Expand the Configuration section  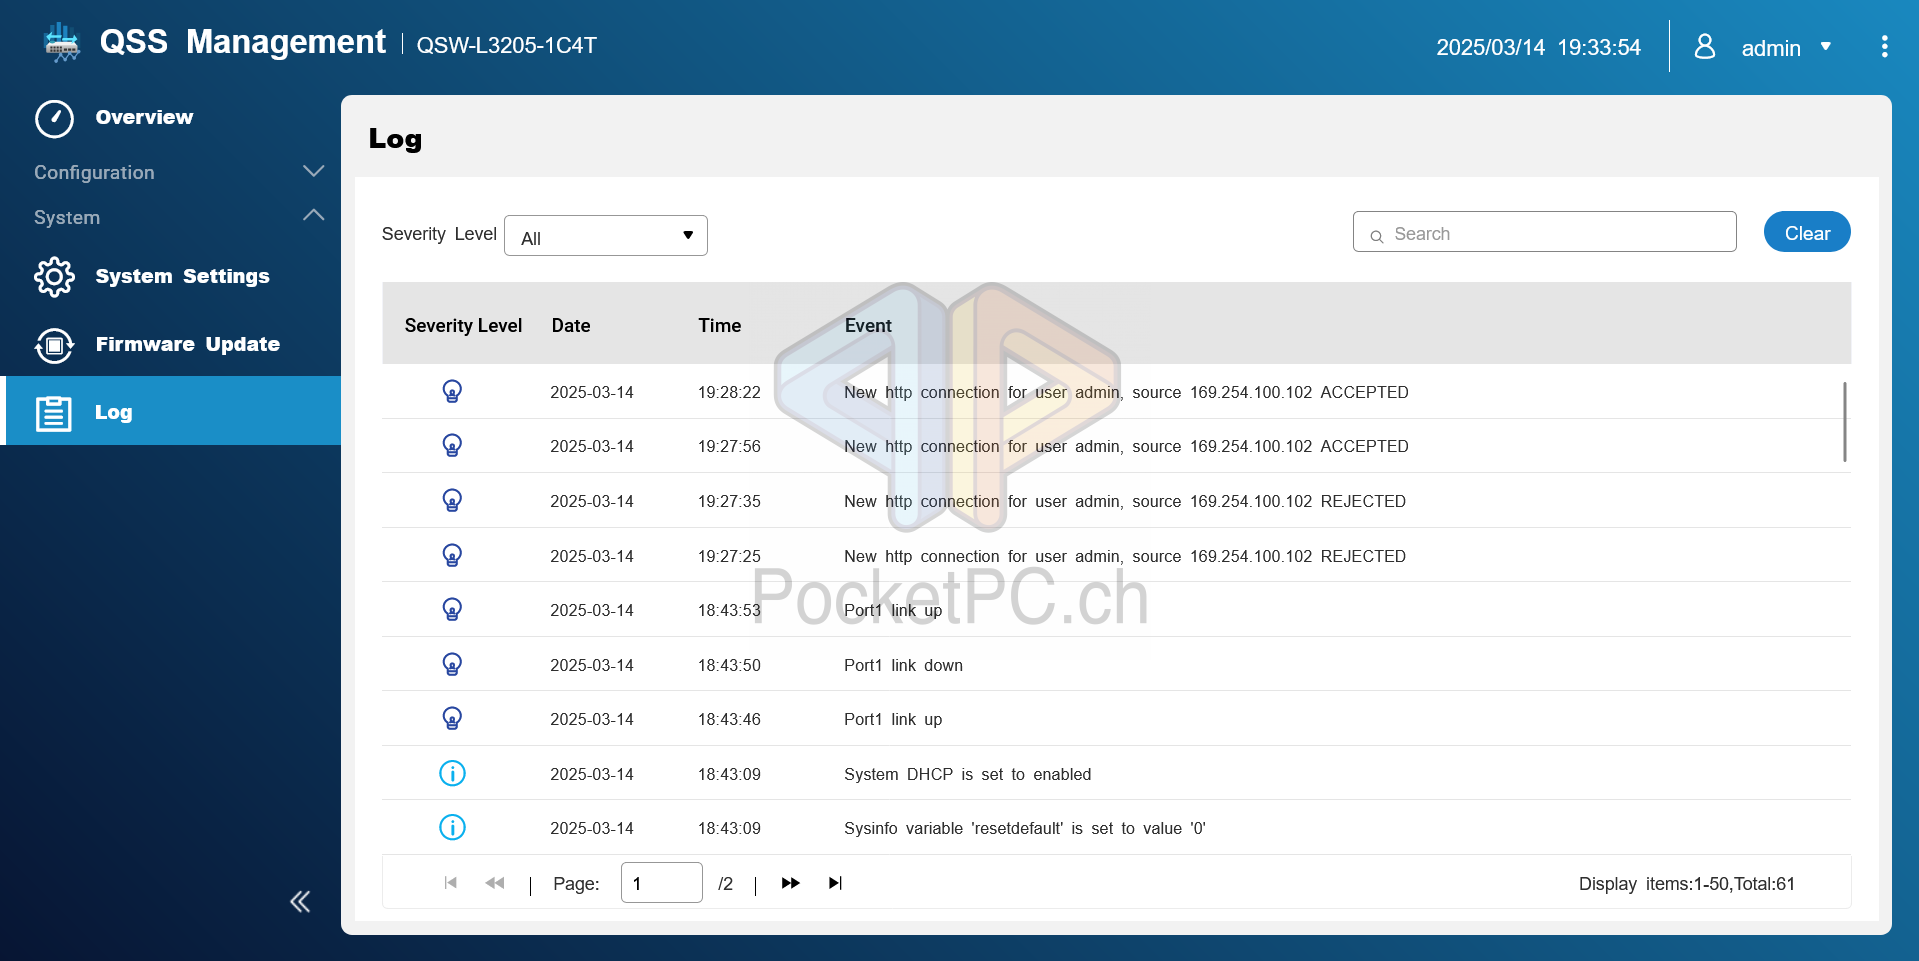(313, 172)
